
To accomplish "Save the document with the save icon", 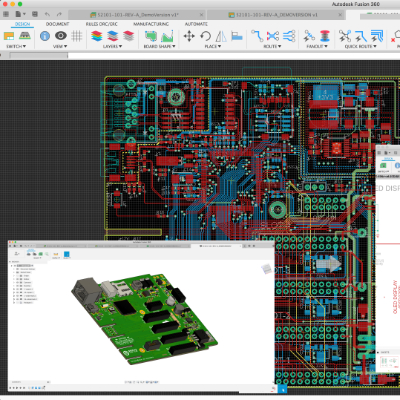I will point(35,14).
